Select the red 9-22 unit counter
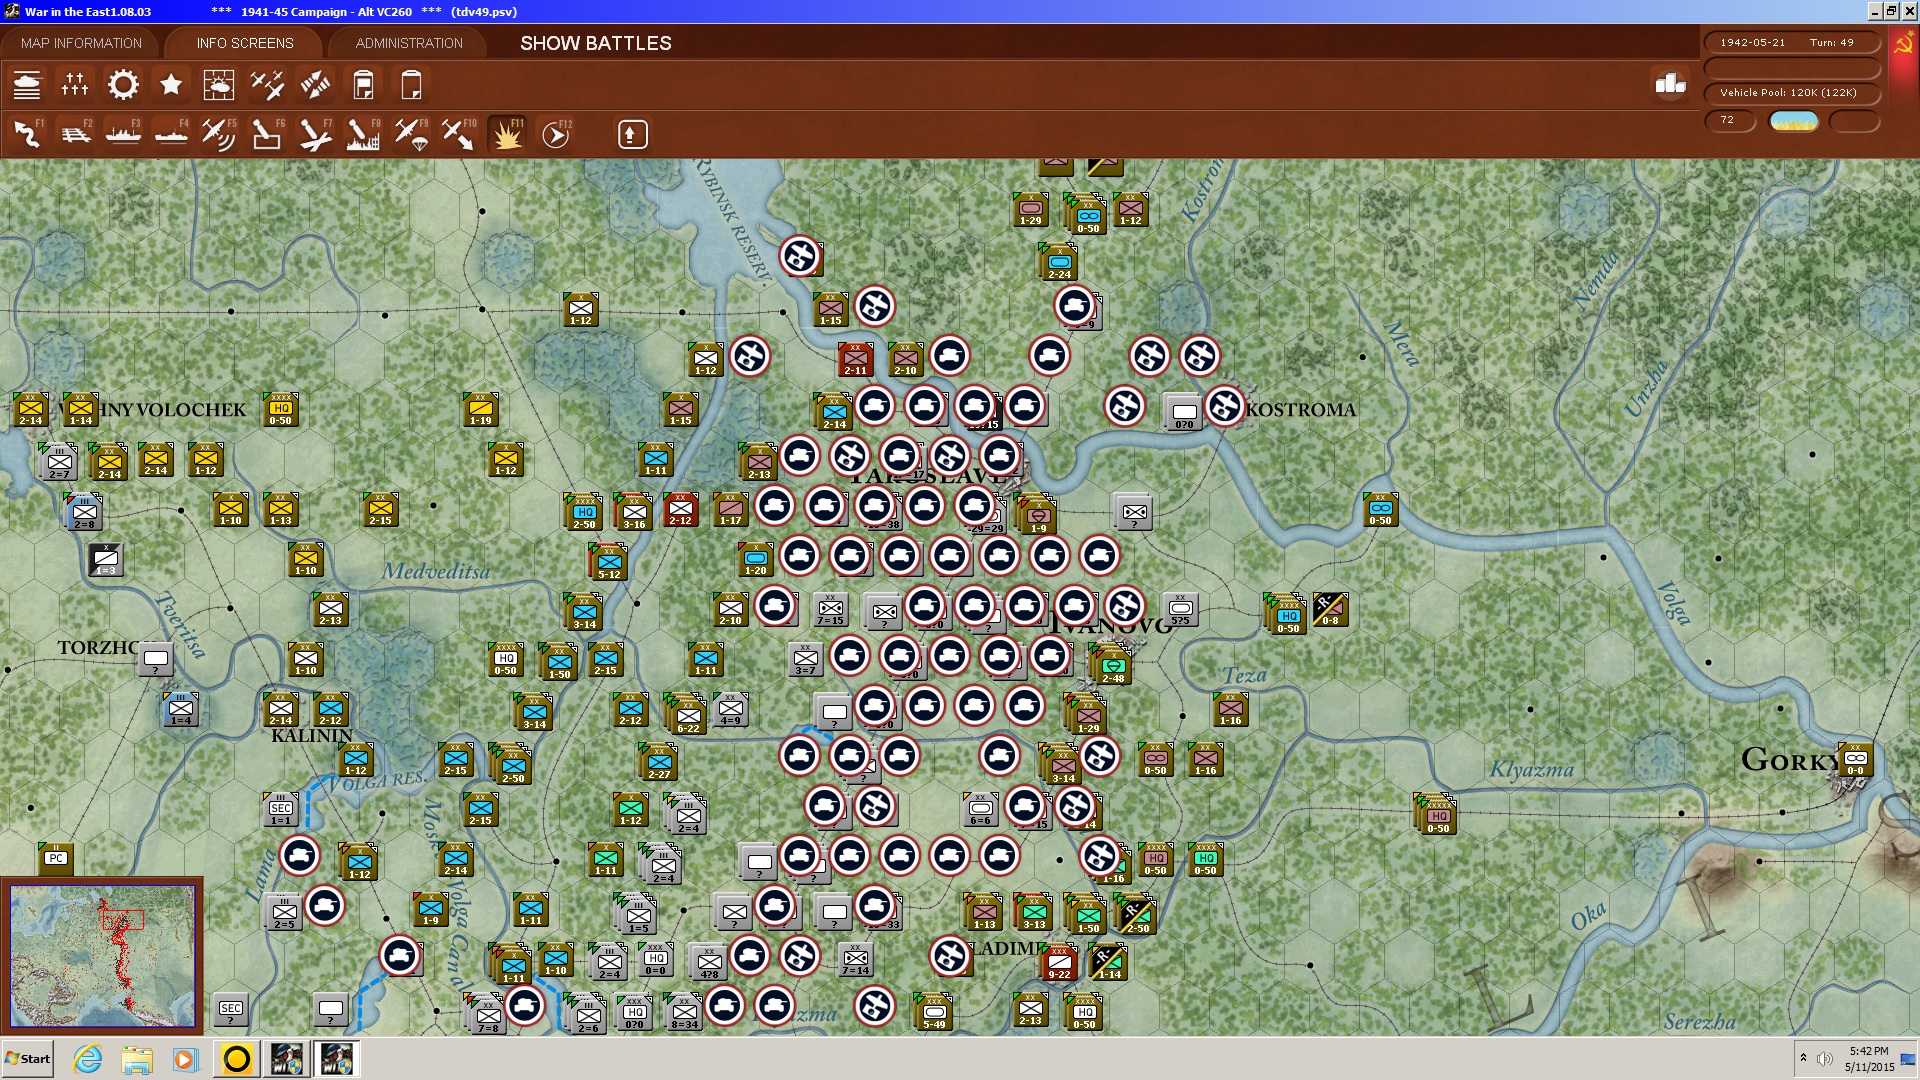This screenshot has width=1920, height=1080. click(1059, 963)
